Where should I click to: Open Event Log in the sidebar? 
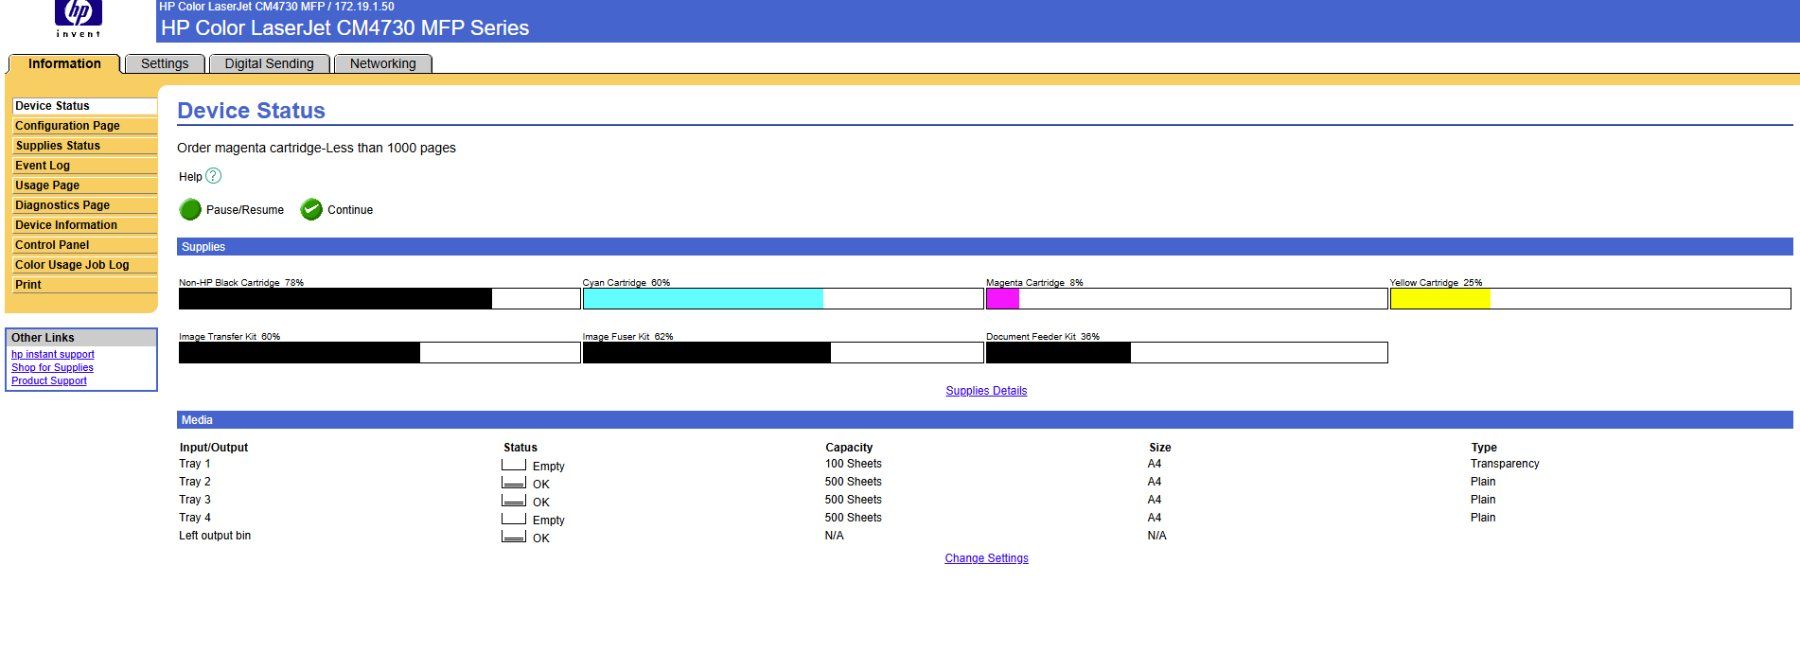click(84, 166)
